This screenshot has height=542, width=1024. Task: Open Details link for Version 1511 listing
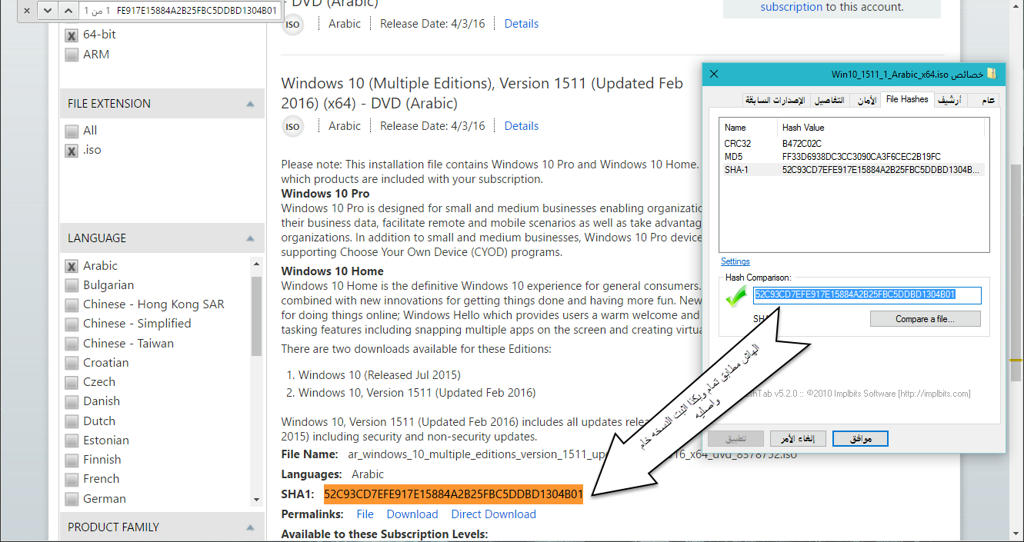tap(521, 126)
